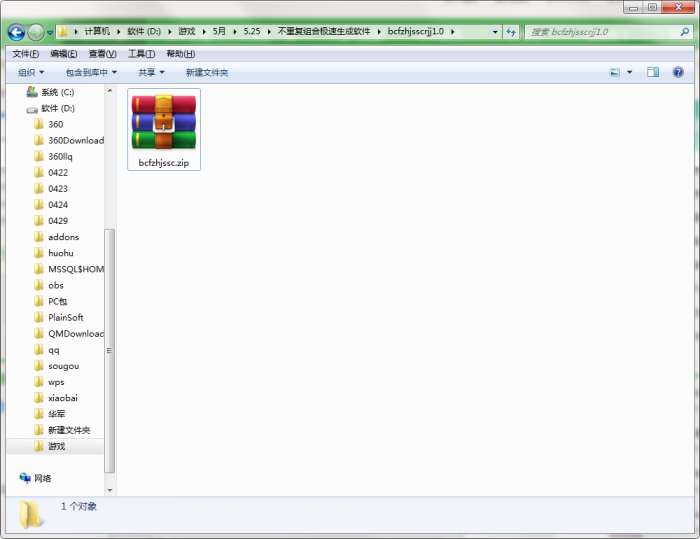Click 软件 (D:) in the address breadcrumb
Viewport: 700px width, 539px height.
click(144, 31)
